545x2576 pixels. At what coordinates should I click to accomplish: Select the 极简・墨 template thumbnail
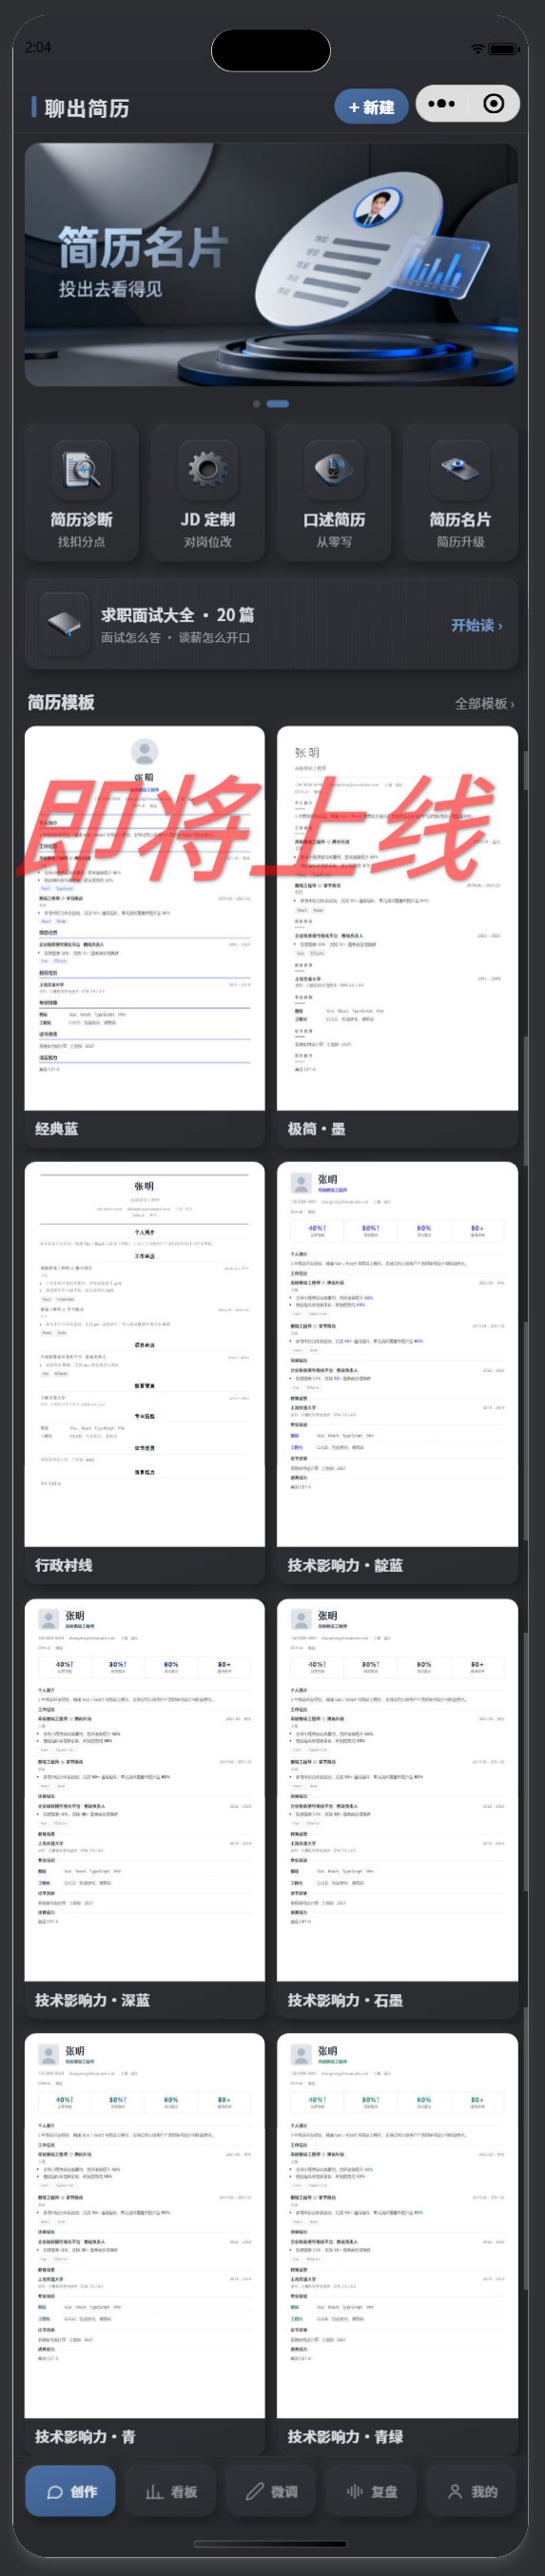click(397, 918)
